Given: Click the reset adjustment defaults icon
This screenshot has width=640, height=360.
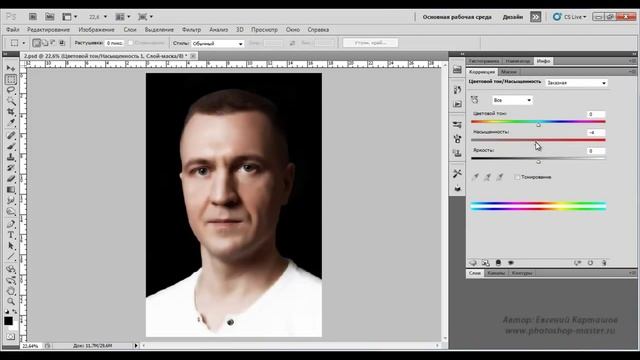Looking at the screenshot, I should [x=590, y=263].
